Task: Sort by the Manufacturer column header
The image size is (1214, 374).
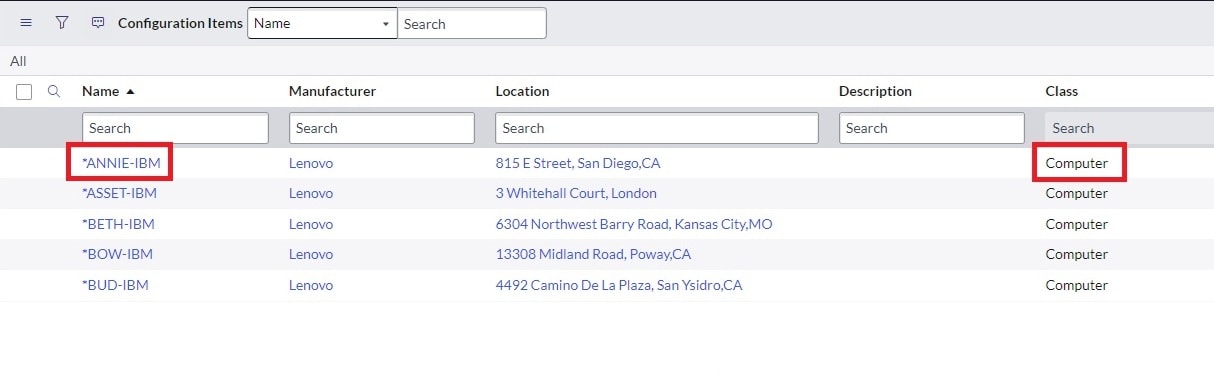Action: coord(332,91)
